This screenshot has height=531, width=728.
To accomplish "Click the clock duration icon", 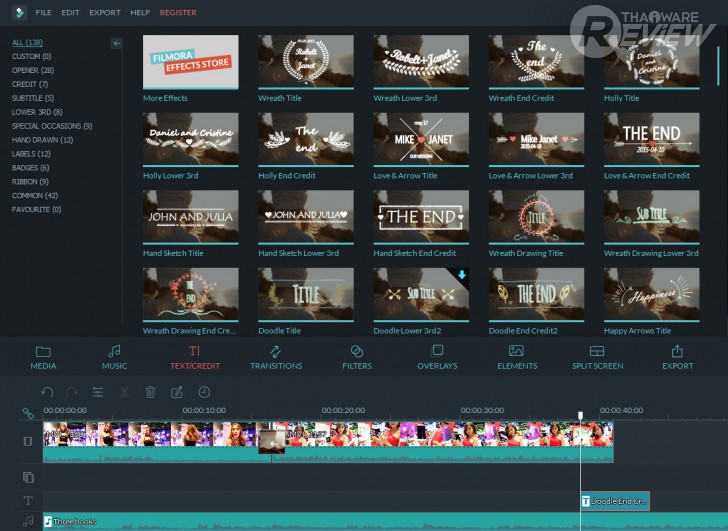I will [204, 392].
